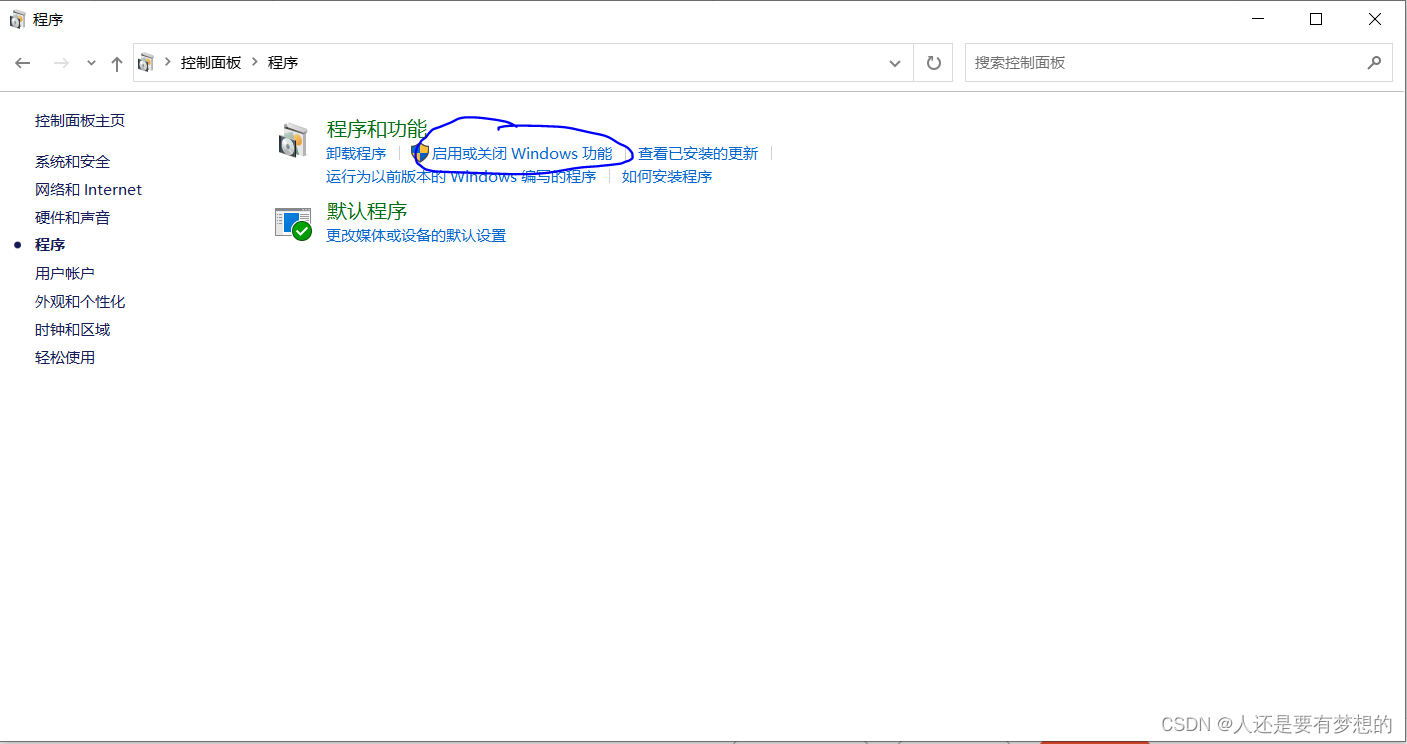Click the refresh icon next to the address bar
The width and height of the screenshot is (1407, 744).
pos(933,62)
